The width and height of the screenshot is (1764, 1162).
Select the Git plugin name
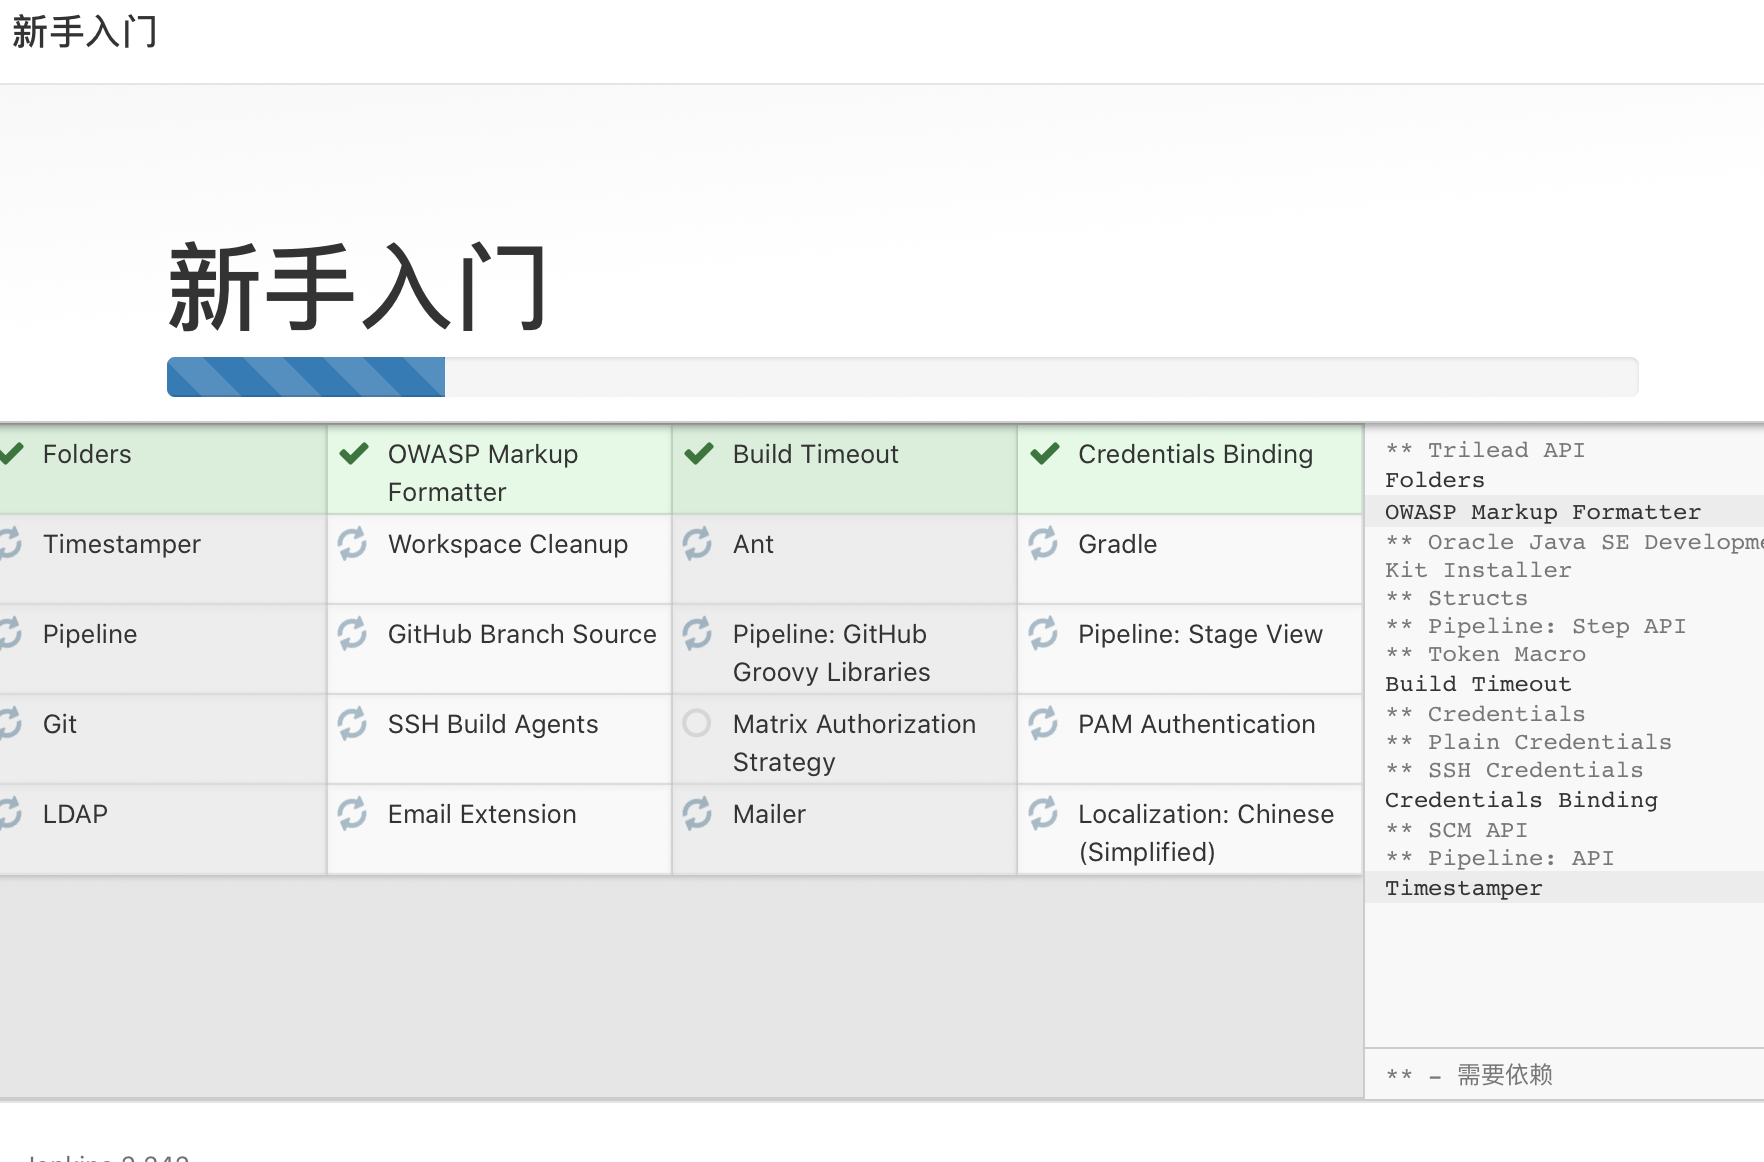click(60, 724)
